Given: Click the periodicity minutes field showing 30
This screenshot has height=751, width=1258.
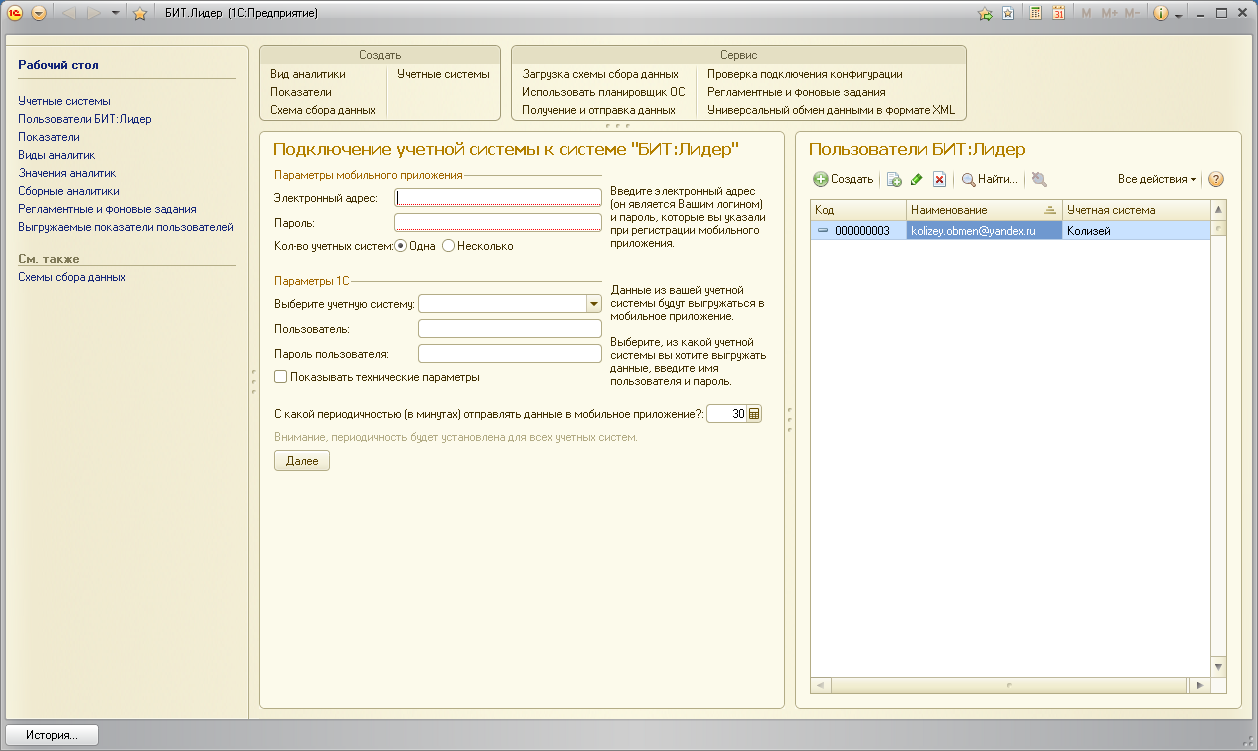Looking at the screenshot, I should pos(727,414).
